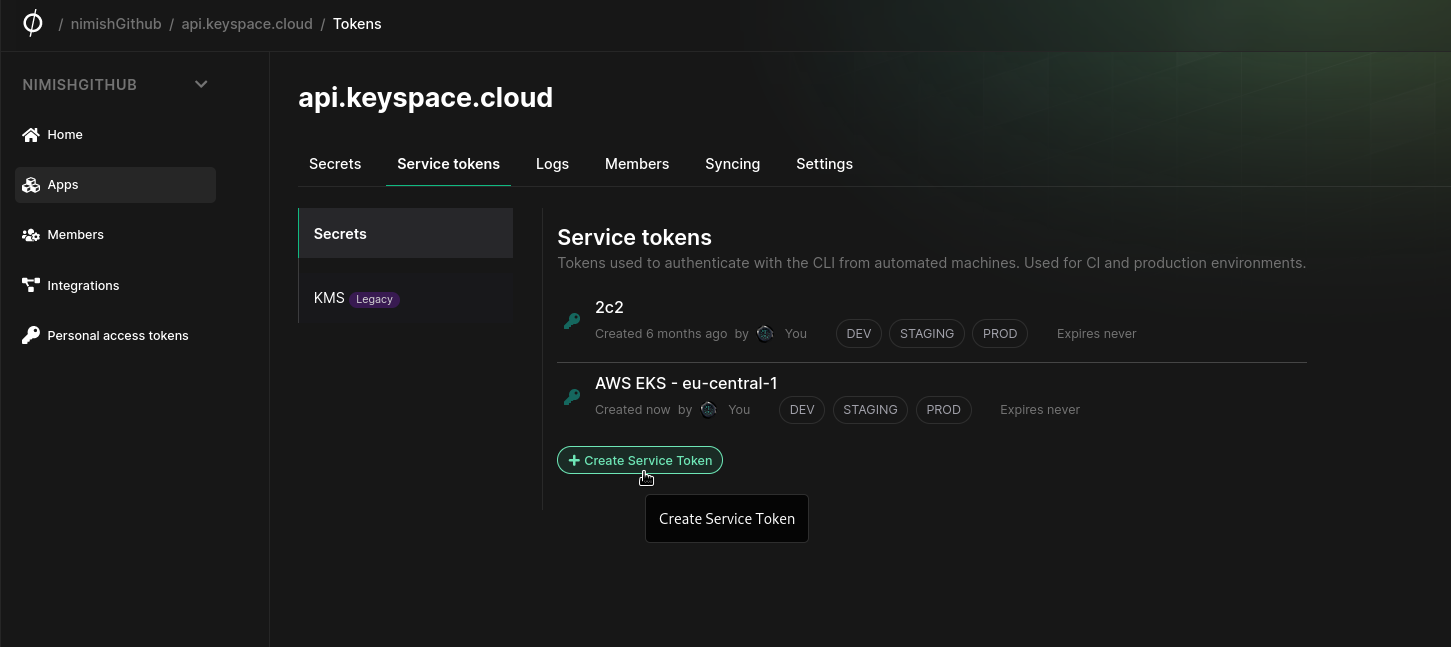This screenshot has width=1451, height=647.
Task: Click the Home icon in sidebar
Action: coord(31,135)
